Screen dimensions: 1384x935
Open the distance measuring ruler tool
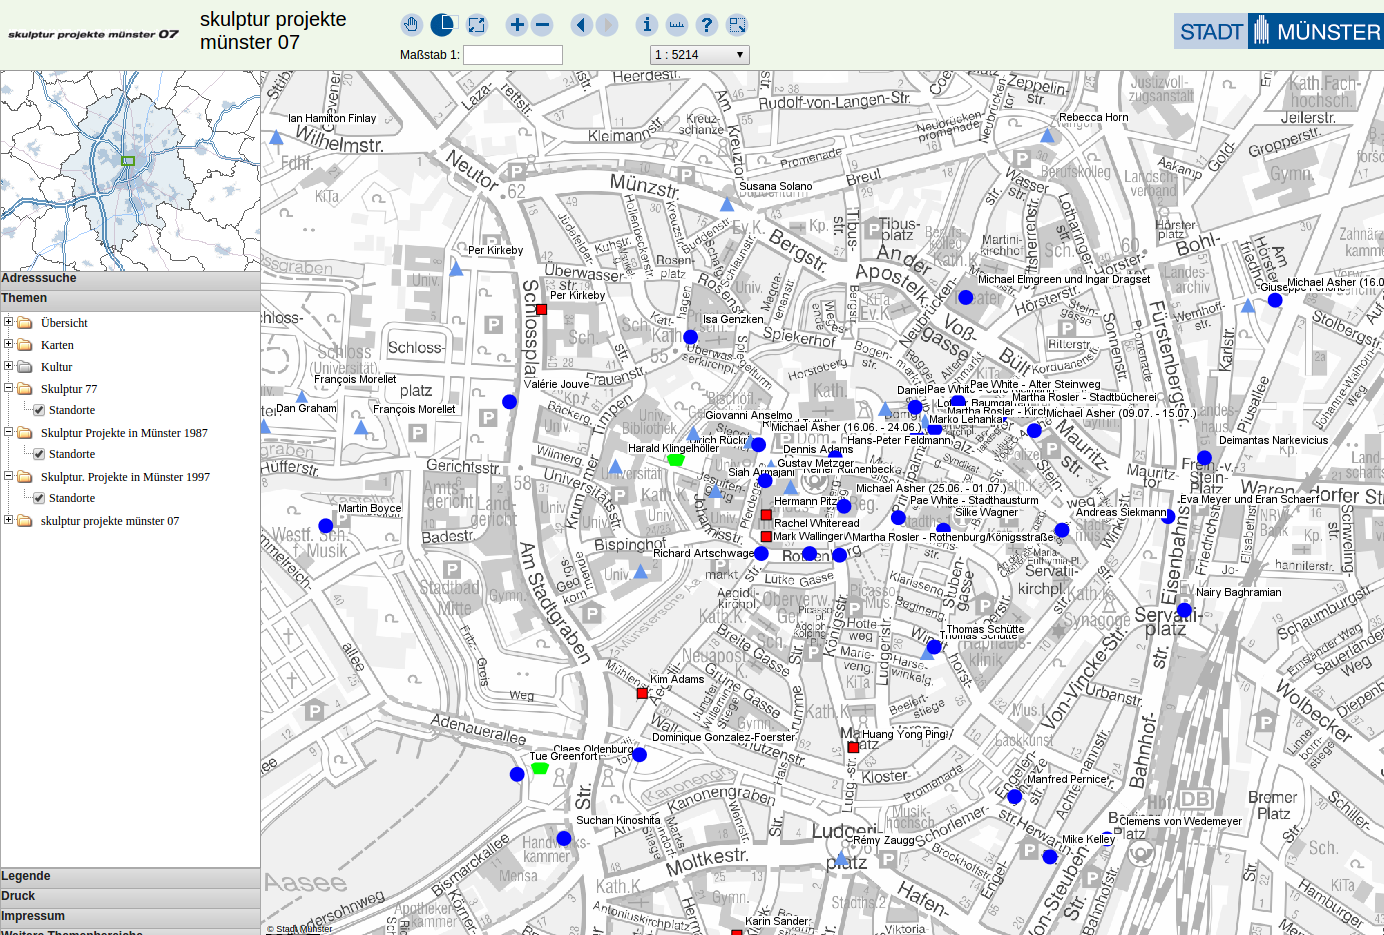[677, 25]
